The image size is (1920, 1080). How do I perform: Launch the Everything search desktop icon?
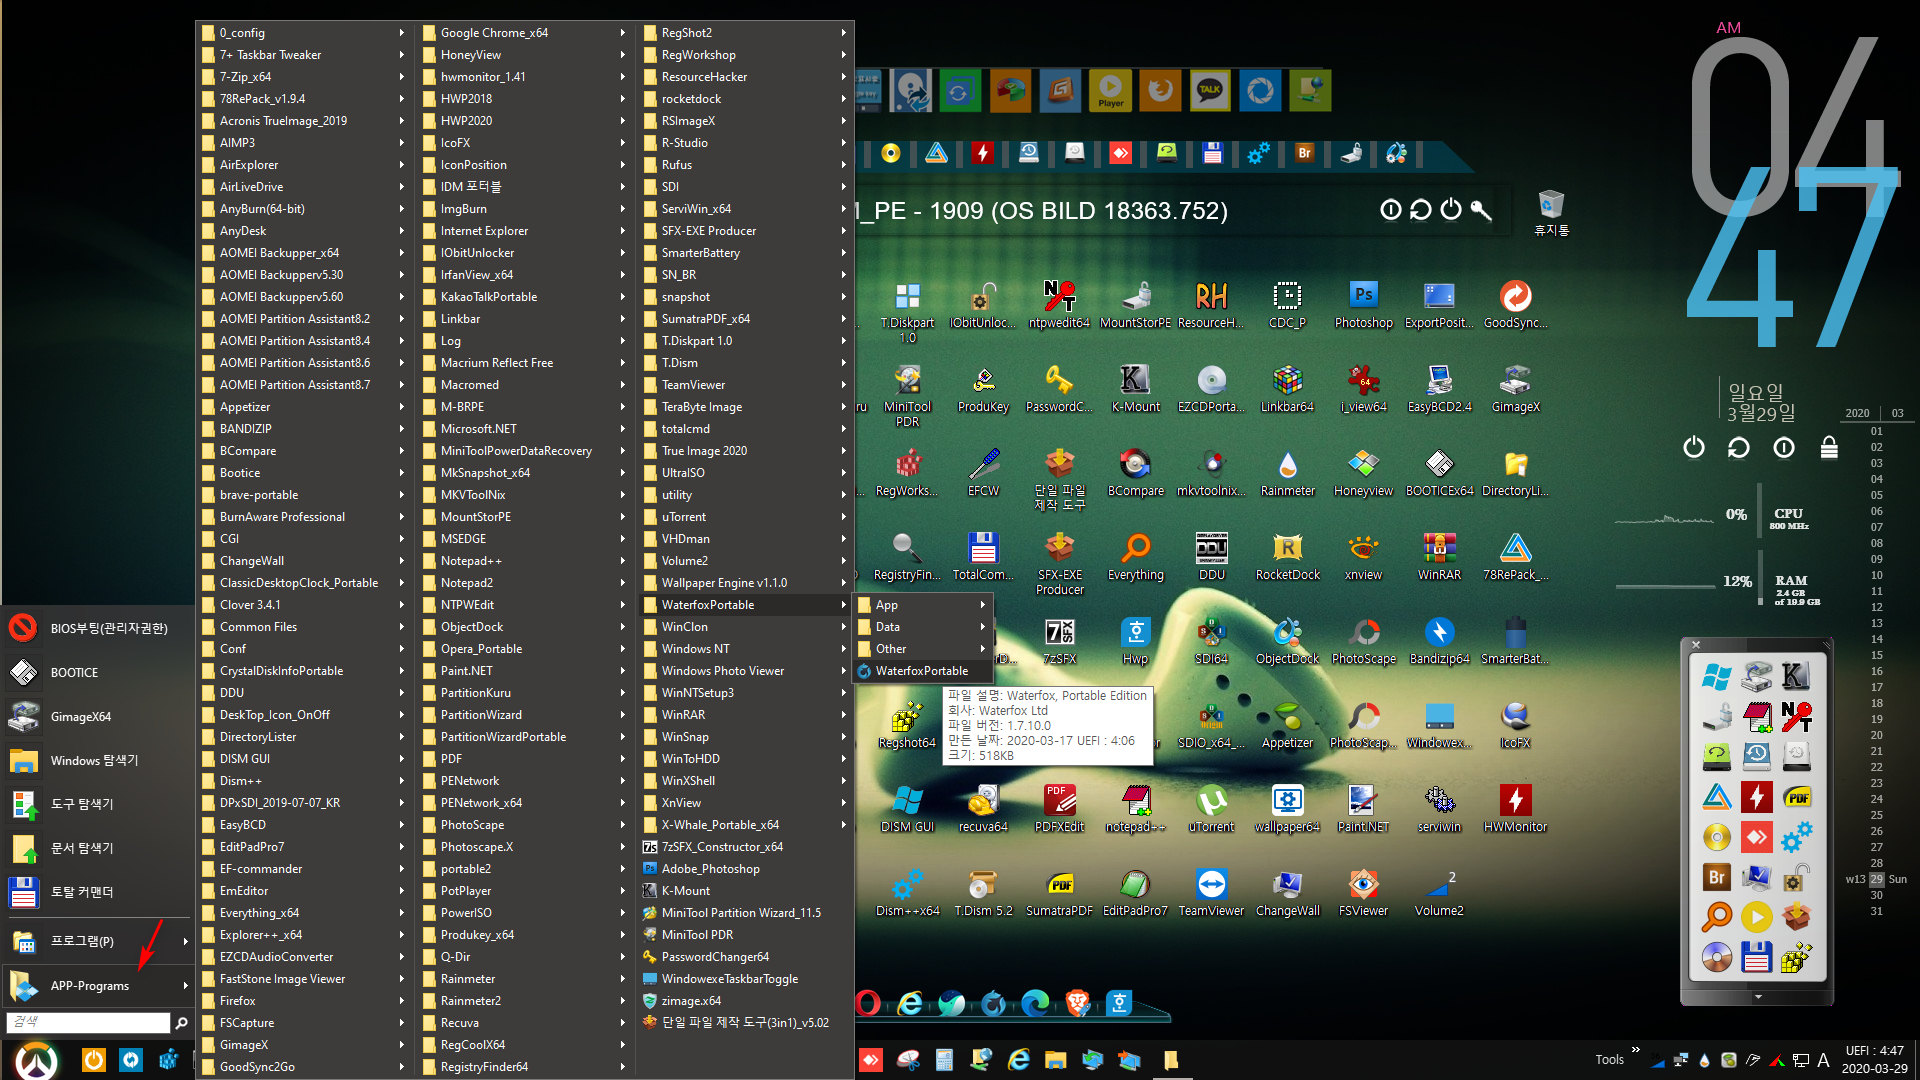click(x=1135, y=557)
